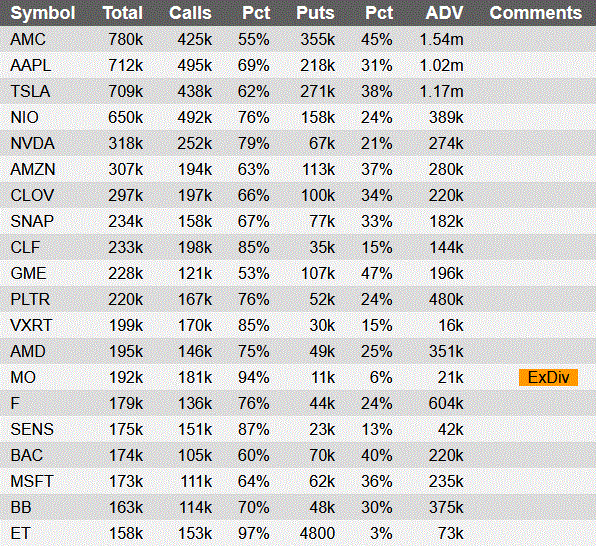This screenshot has width=612, height=559.
Task: Click the BB symbol cell
Action: click(x=21, y=507)
